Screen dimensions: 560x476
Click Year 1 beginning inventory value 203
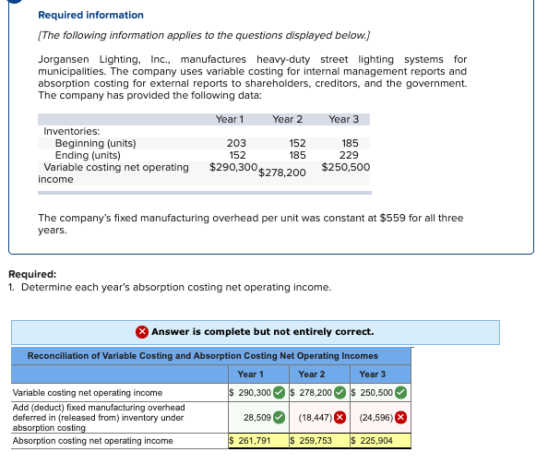[236, 143]
